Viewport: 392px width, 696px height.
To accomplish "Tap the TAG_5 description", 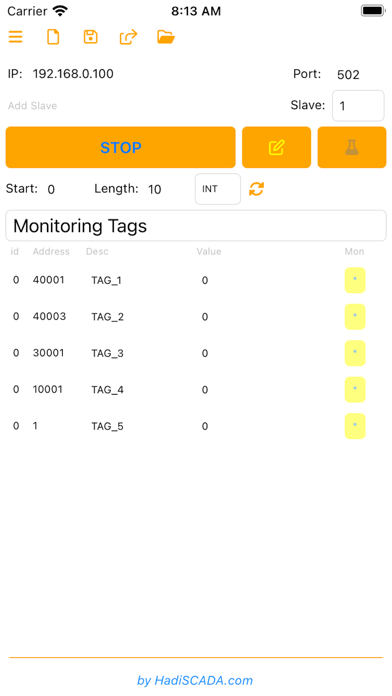I will pyautogui.click(x=107, y=427).
